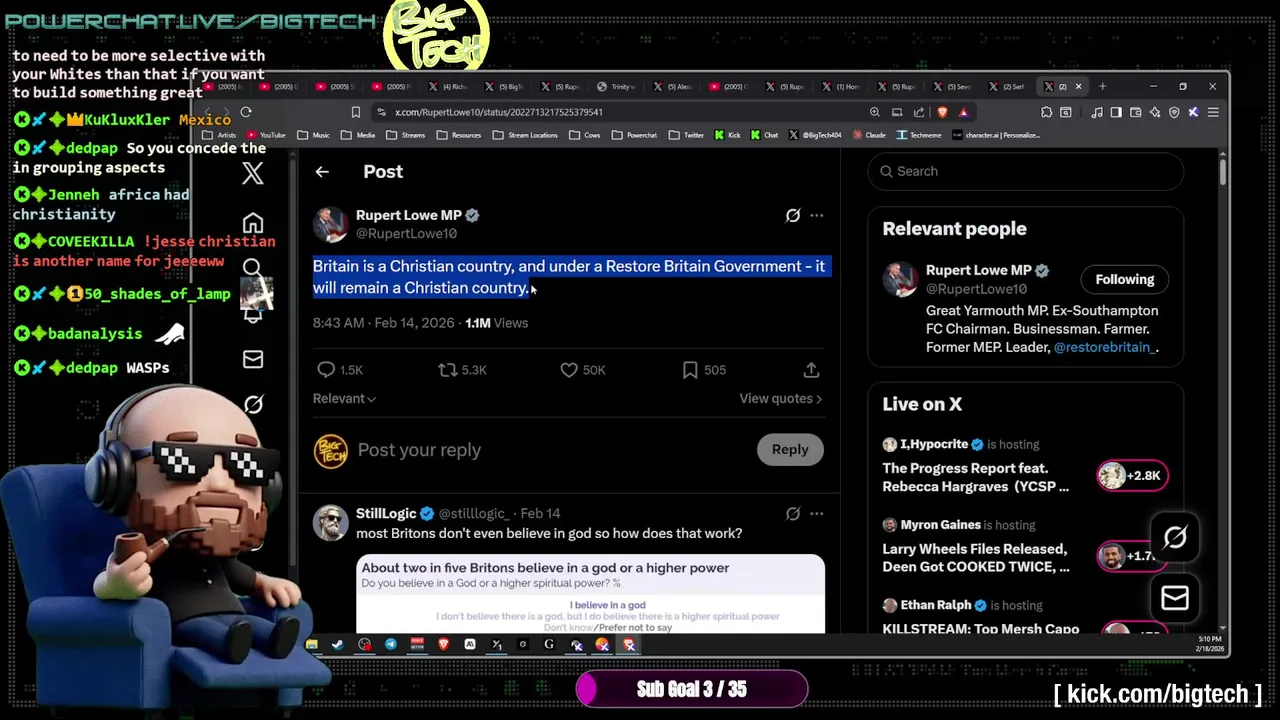The image size is (1280, 720).
Task: Open the Artists bookmarks folder
Action: [x=220, y=135]
